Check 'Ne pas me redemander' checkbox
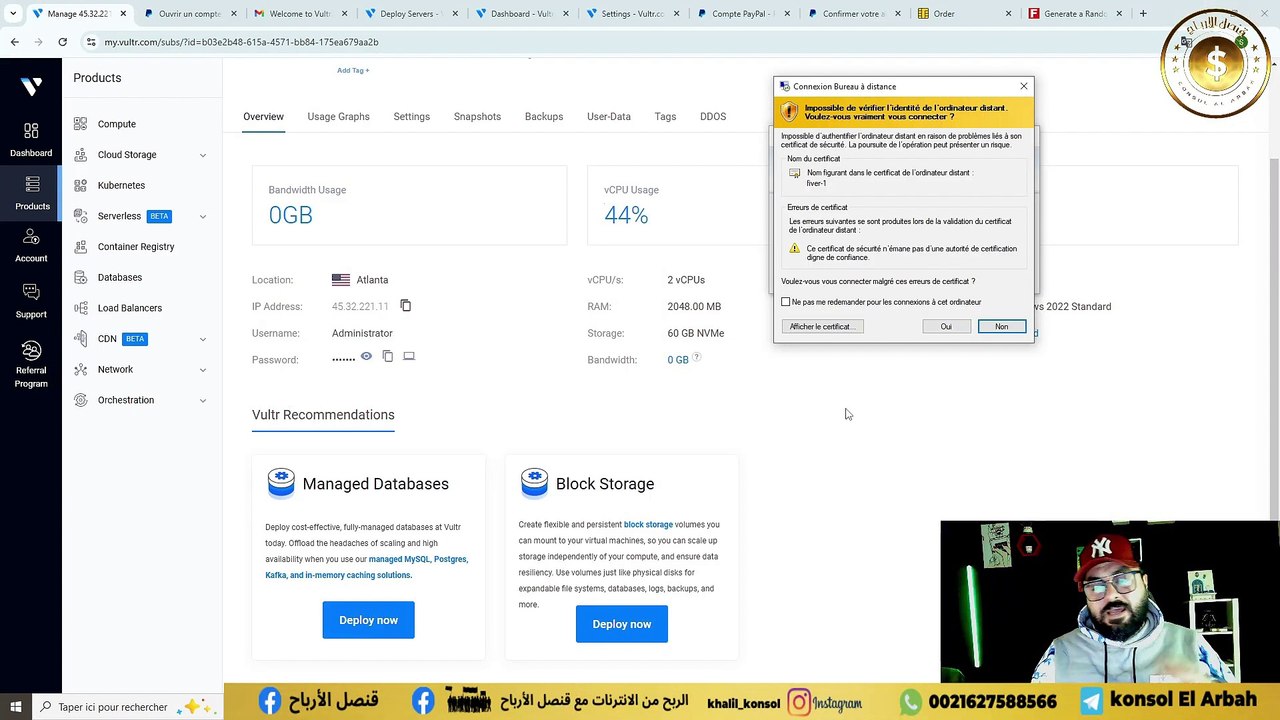This screenshot has width=1280, height=720. 786,302
